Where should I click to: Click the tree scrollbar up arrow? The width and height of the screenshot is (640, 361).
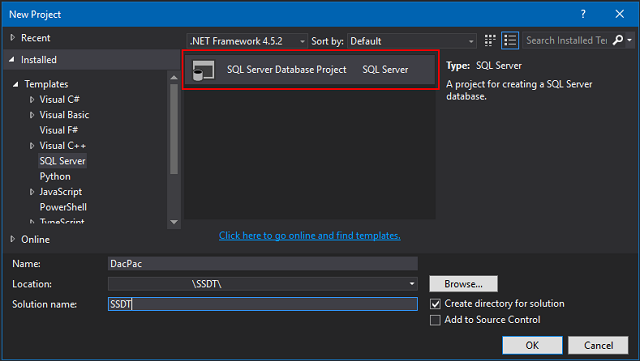174,77
